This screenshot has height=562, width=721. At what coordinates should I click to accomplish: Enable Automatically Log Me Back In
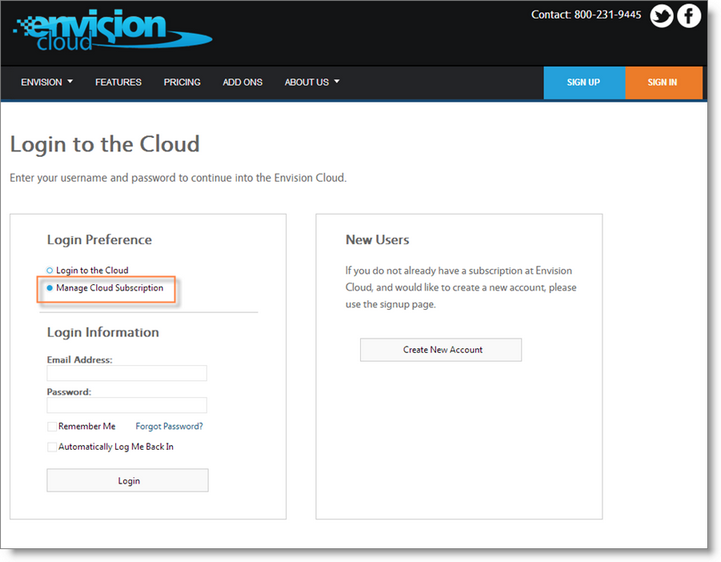[x=52, y=447]
